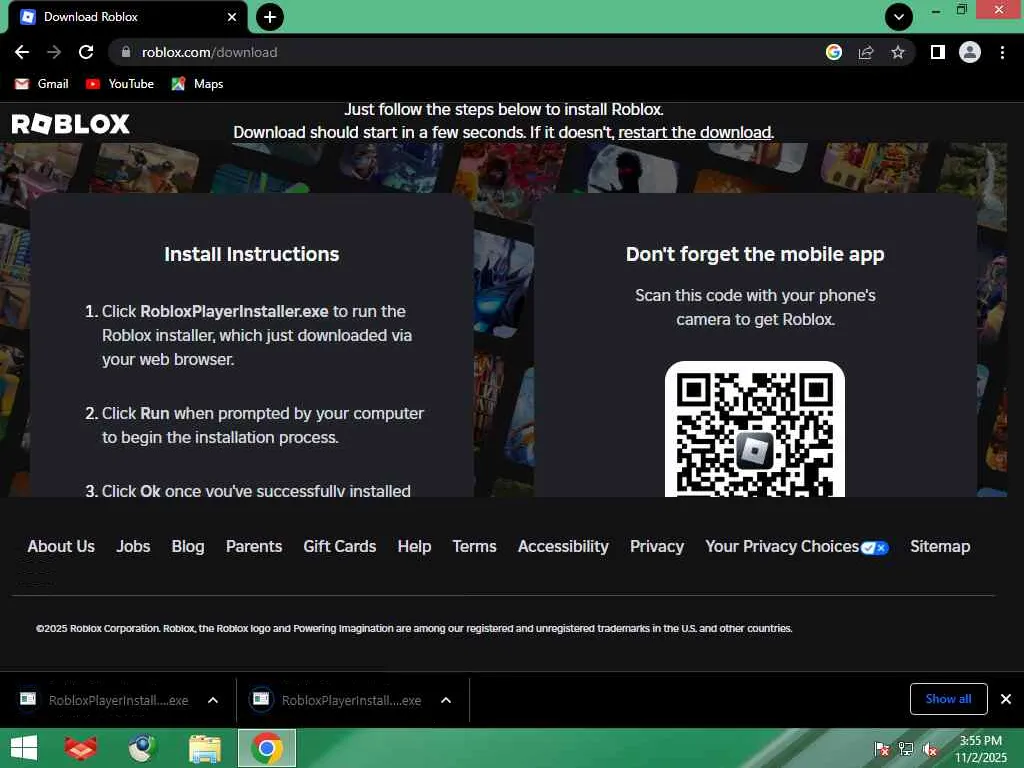
Task: Close the Download Roblox tab
Action: click(x=232, y=17)
